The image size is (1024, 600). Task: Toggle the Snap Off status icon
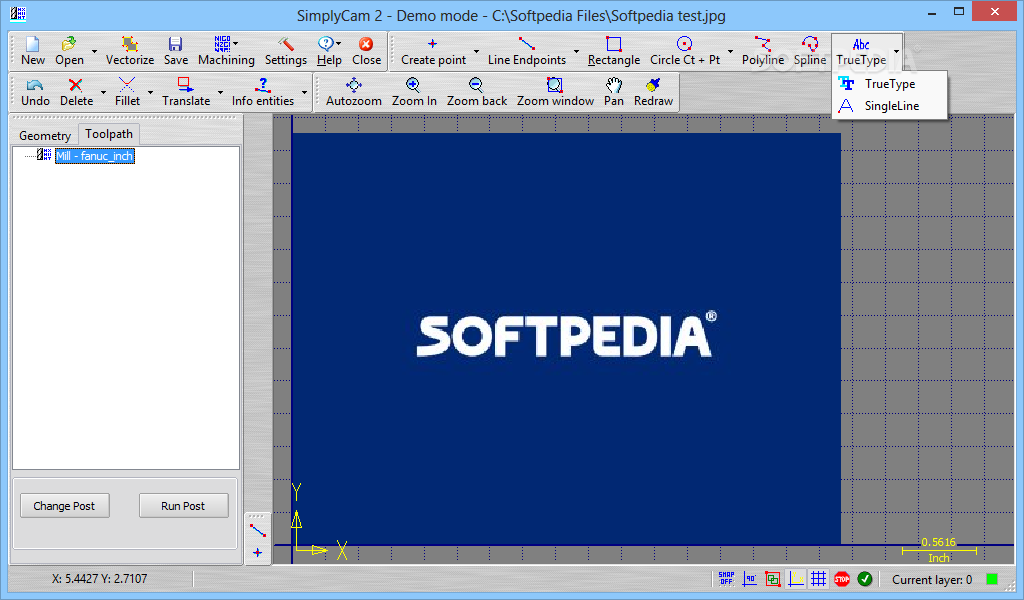(x=726, y=578)
